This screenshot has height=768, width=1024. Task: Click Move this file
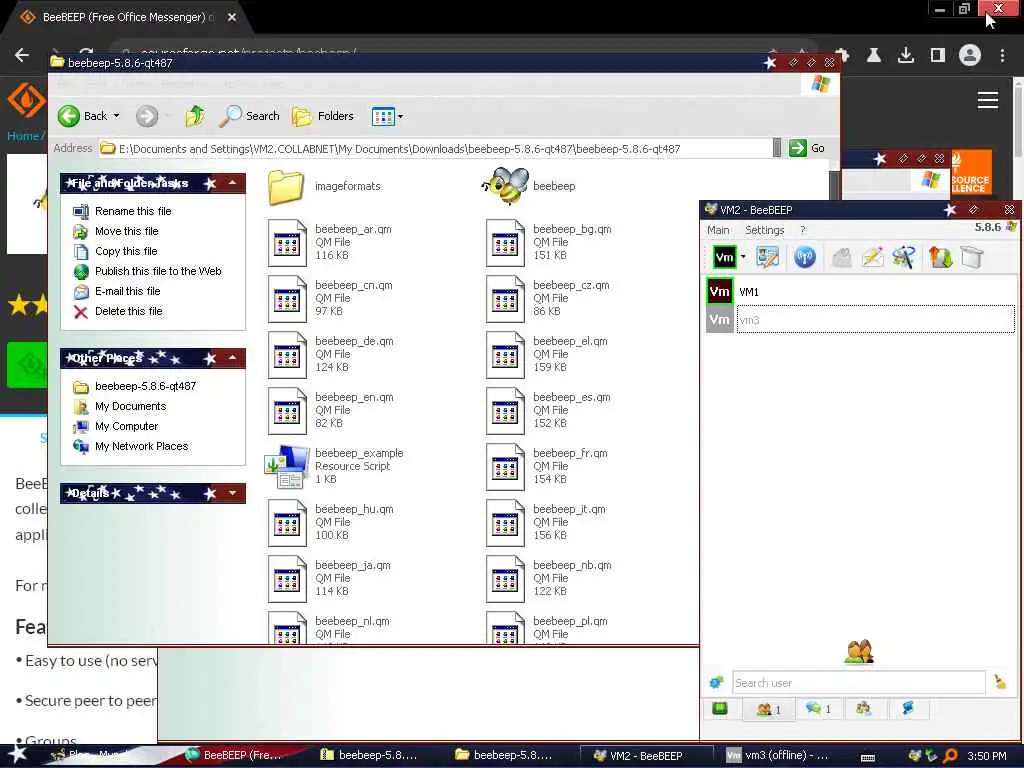[x=127, y=231]
